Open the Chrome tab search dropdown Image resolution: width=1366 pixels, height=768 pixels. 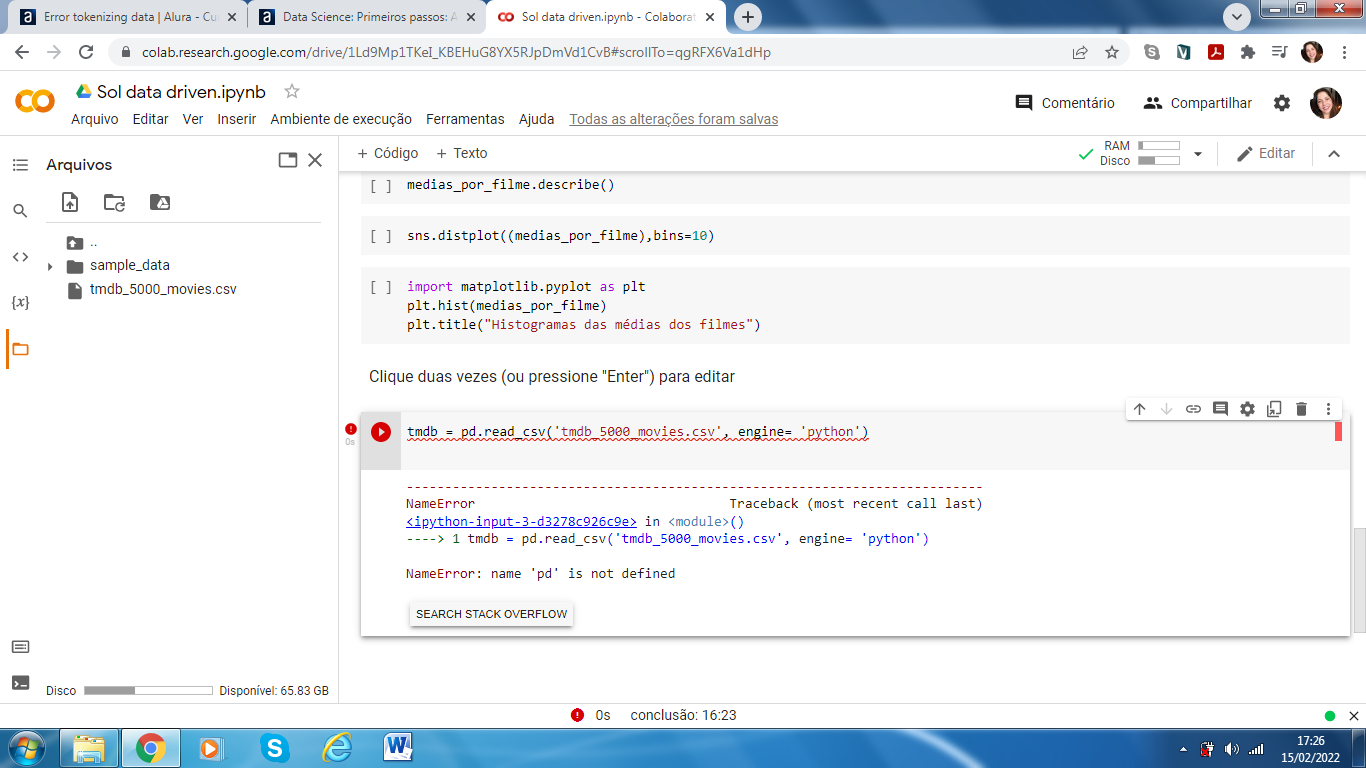pyautogui.click(x=1237, y=16)
